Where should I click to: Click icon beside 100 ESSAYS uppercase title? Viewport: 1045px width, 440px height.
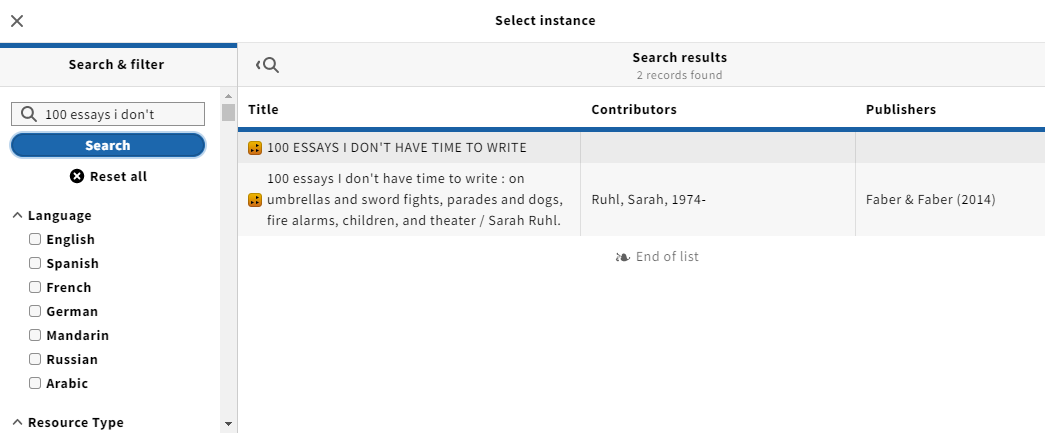255,148
